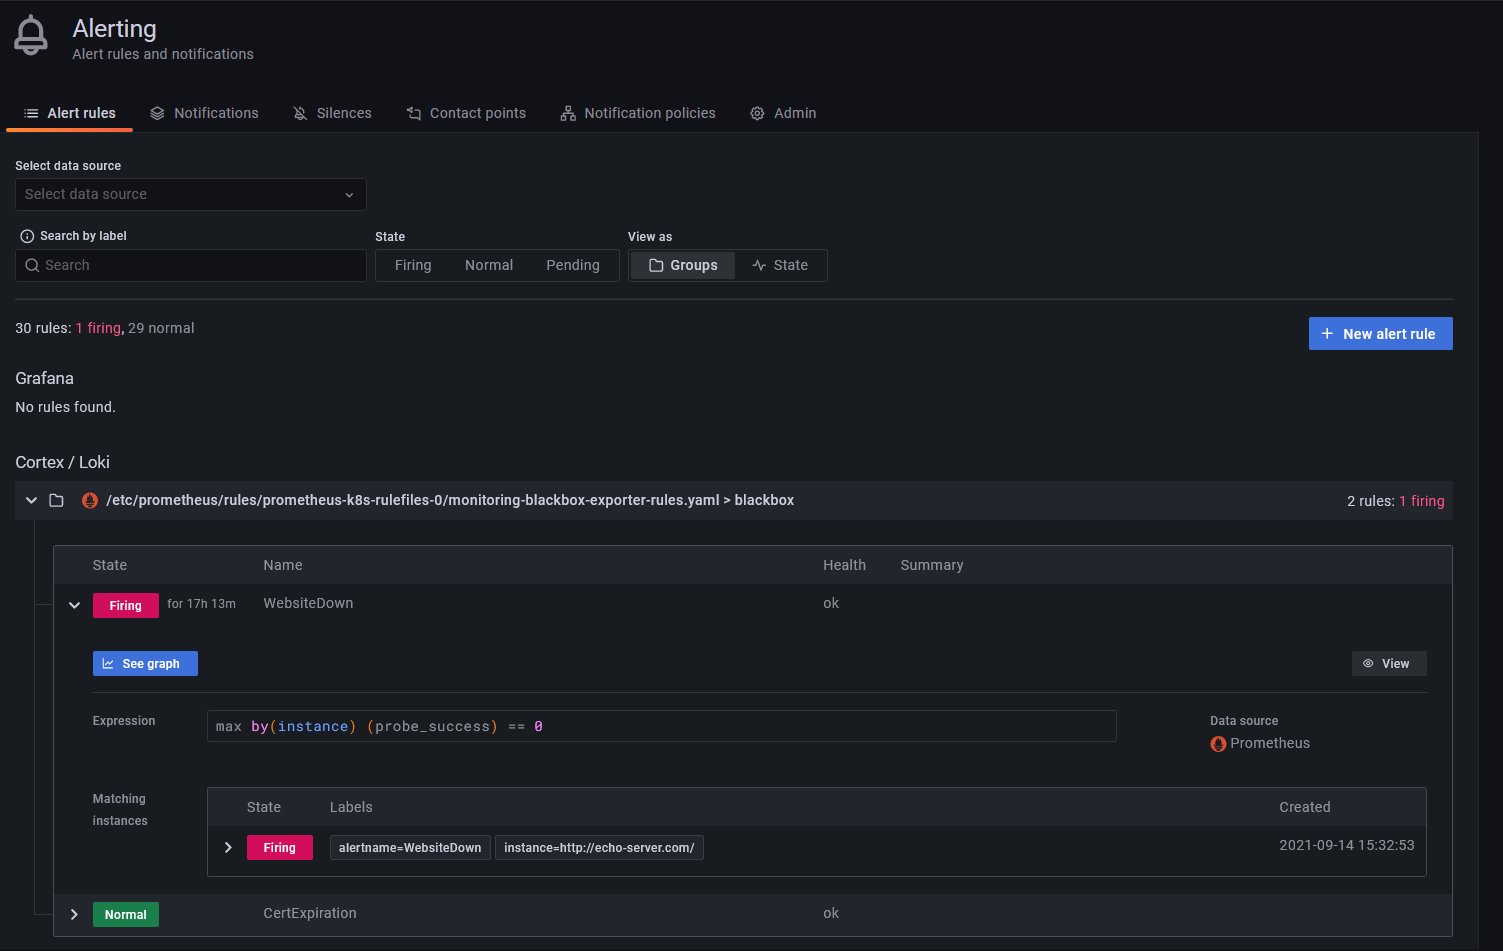Viewport: 1503px width, 951px height.
Task: Click the eye icon on the View button
Action: (1370, 663)
